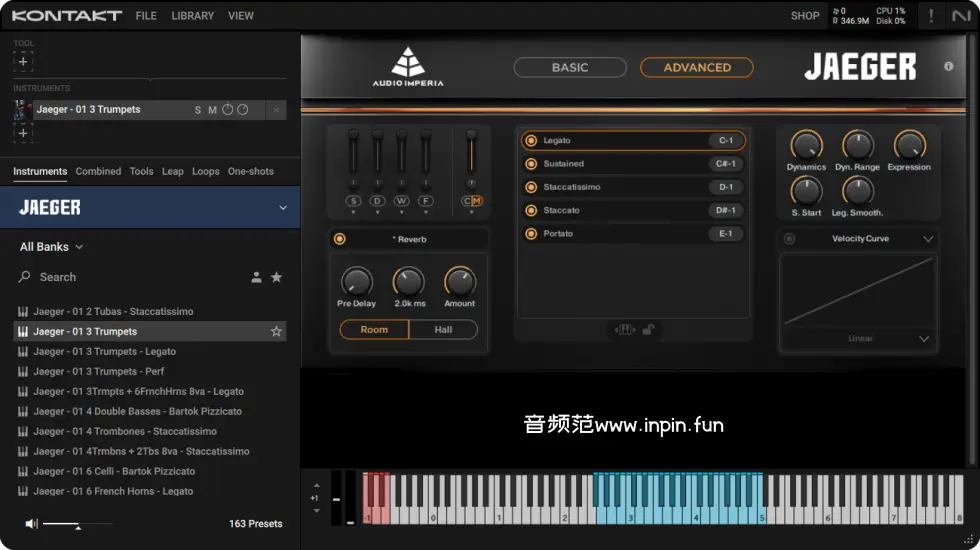Select the Room reverb type
The width and height of the screenshot is (980, 550).
click(x=374, y=329)
